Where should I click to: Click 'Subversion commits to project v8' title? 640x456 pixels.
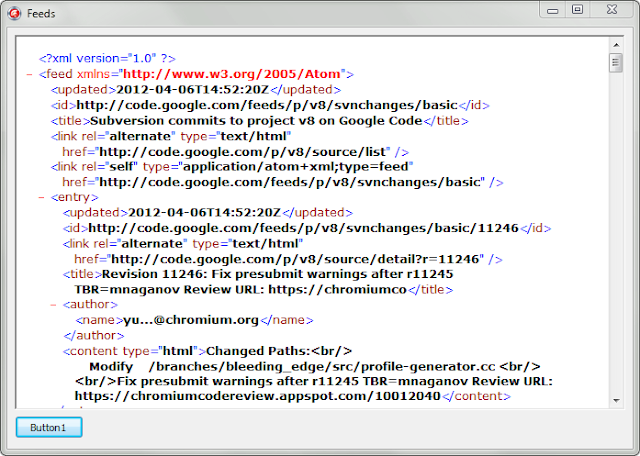[256, 121]
